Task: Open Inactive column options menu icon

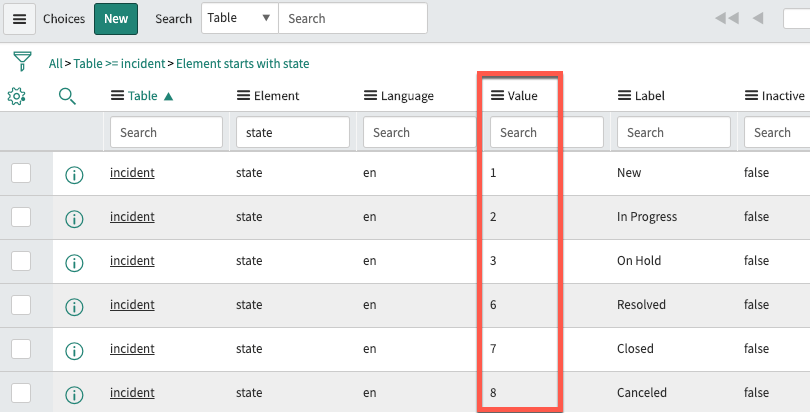Action: pos(751,96)
